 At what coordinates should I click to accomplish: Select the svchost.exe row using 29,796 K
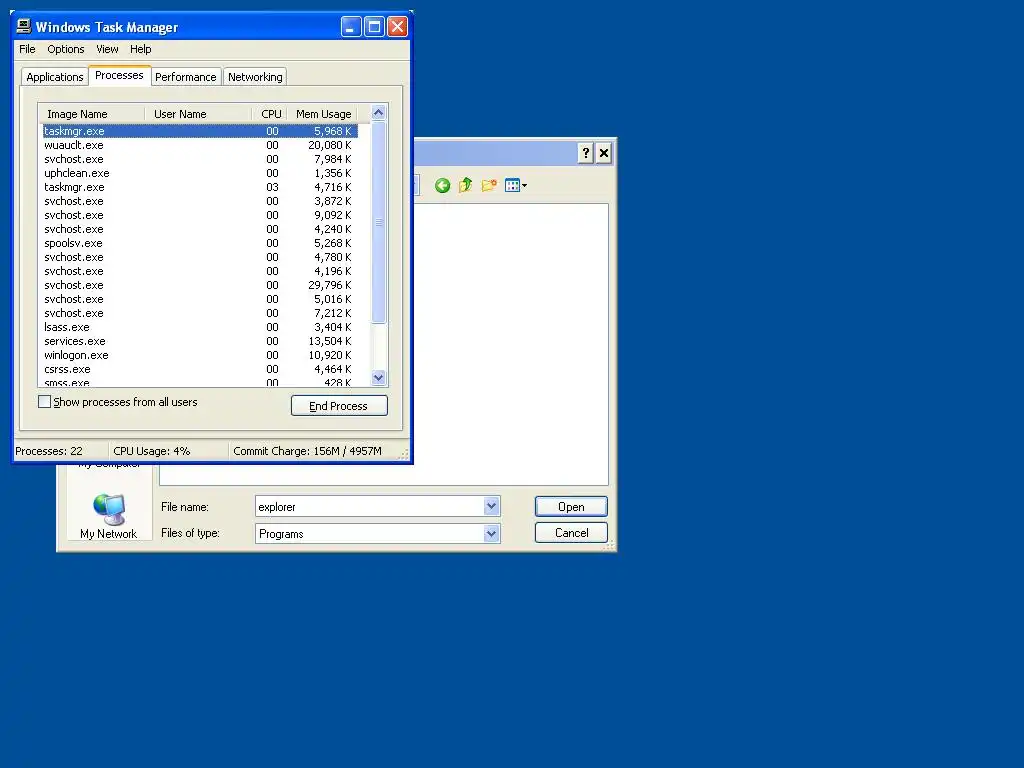[198, 285]
